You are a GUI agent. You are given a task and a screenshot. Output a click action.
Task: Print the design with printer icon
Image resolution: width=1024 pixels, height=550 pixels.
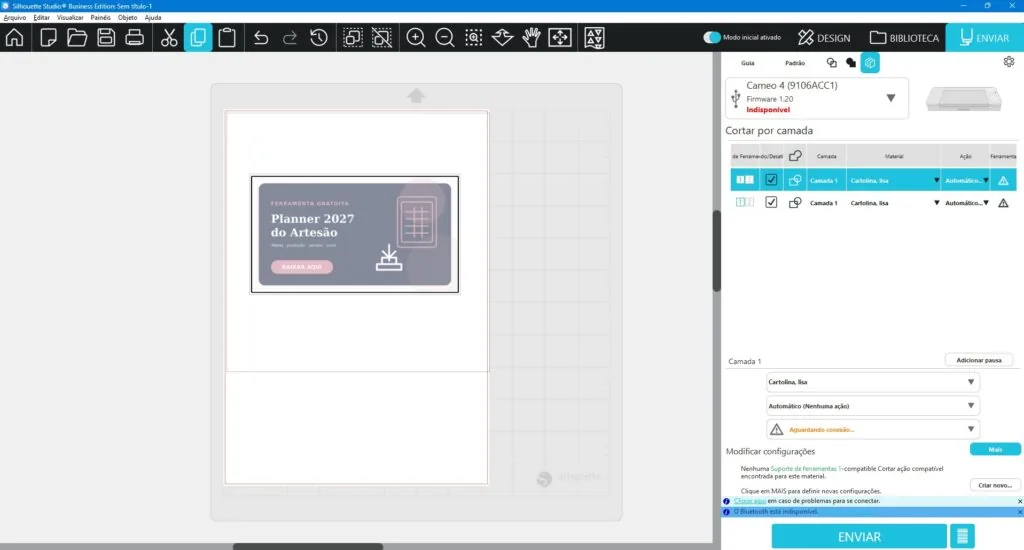(x=135, y=37)
